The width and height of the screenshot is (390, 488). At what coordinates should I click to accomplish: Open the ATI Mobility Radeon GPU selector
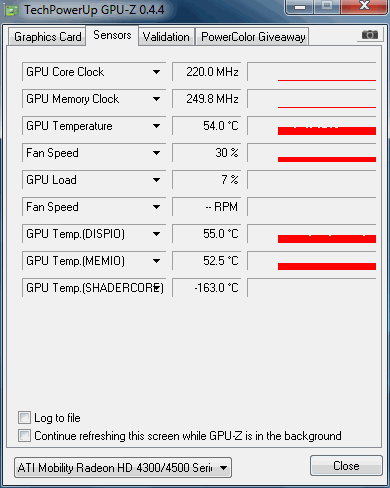point(123,468)
